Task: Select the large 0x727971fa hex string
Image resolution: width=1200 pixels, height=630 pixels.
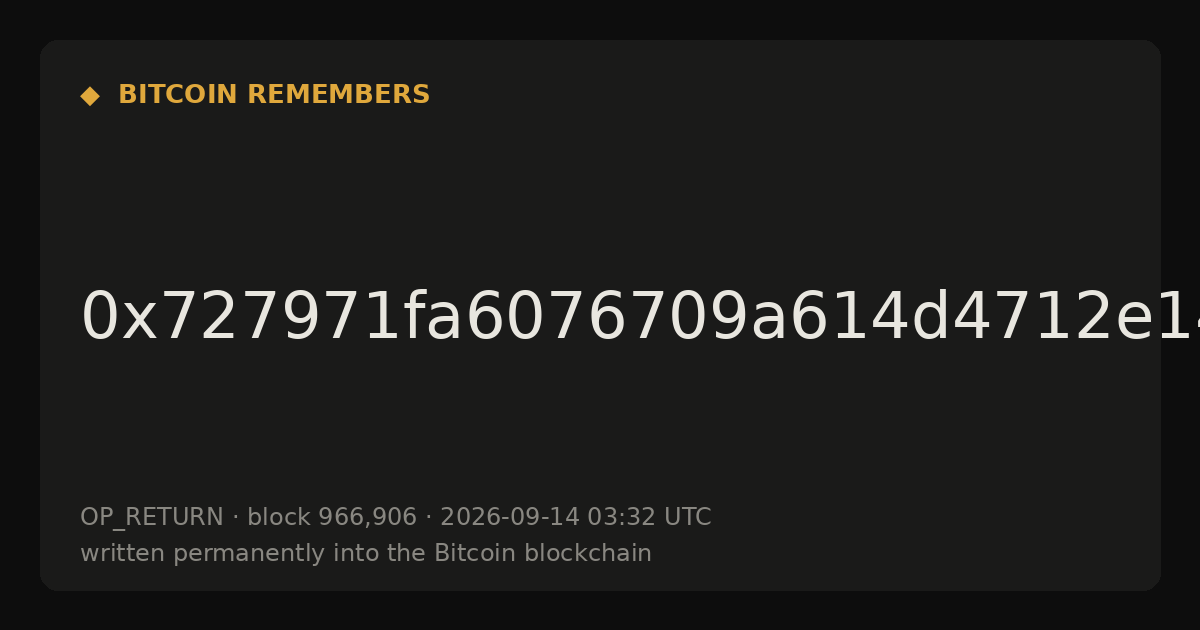Action: [640, 318]
